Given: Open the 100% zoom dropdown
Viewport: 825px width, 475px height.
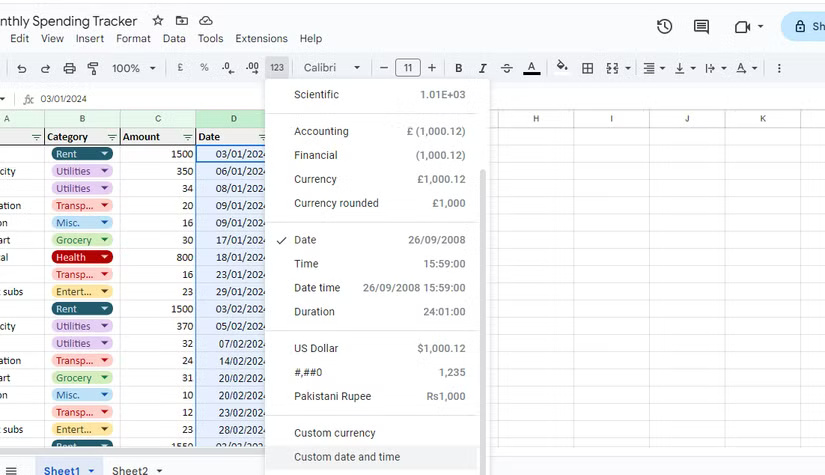Looking at the screenshot, I should click(134, 68).
